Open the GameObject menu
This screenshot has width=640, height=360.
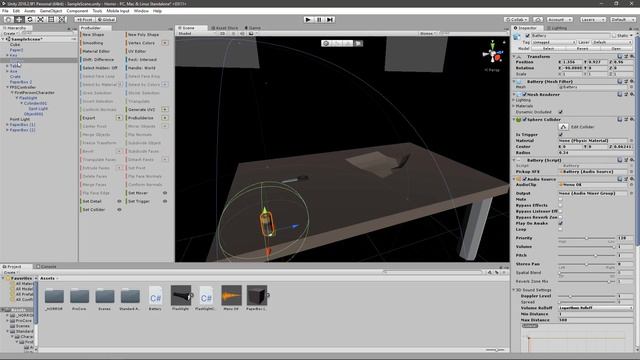pyautogui.click(x=51, y=11)
